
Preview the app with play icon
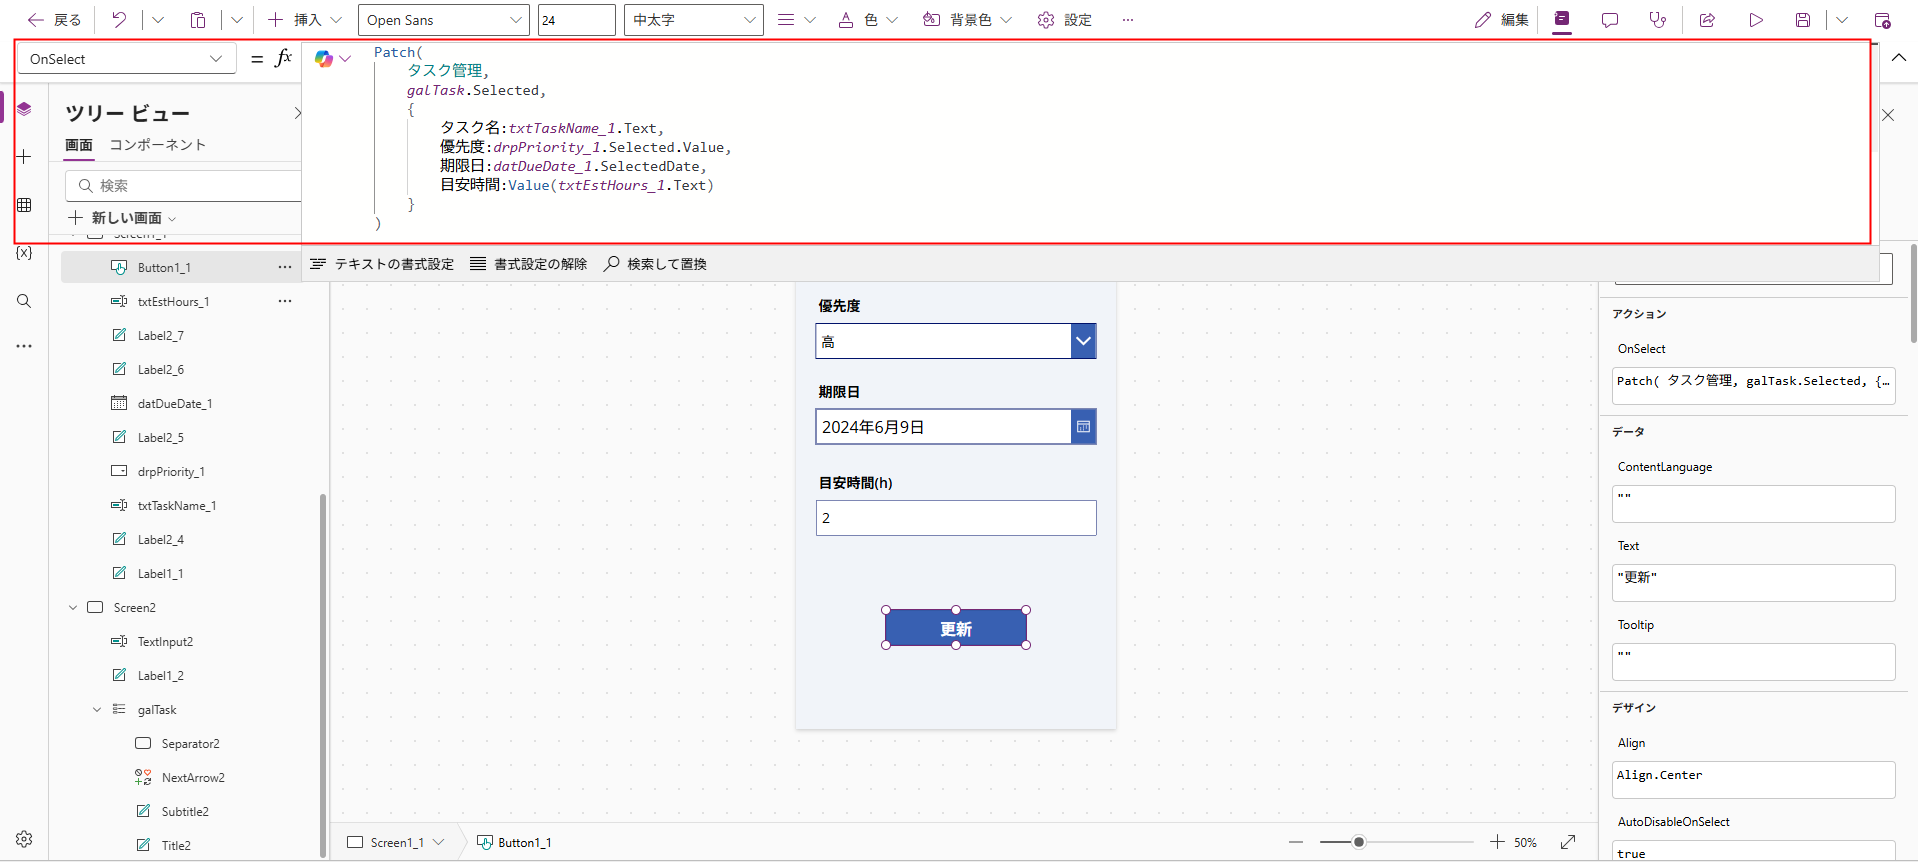1755,20
